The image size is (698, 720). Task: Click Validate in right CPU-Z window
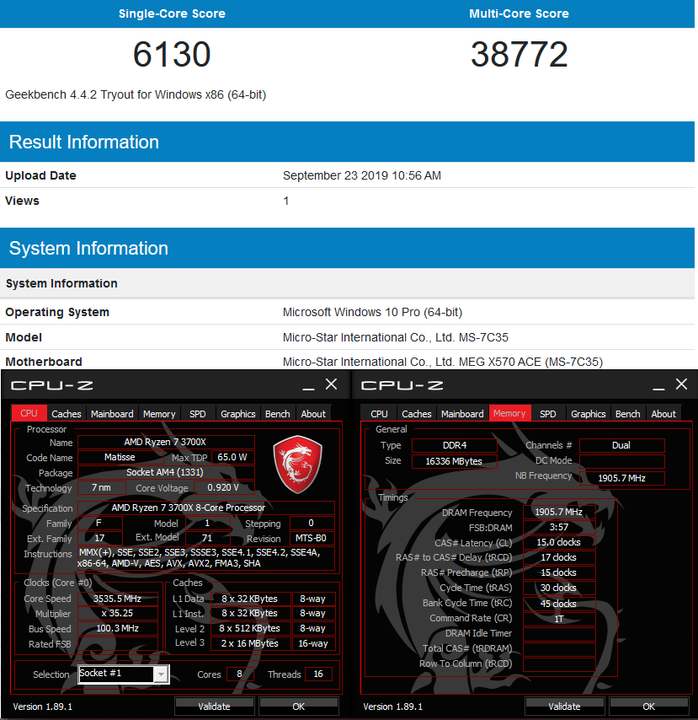click(x=564, y=706)
